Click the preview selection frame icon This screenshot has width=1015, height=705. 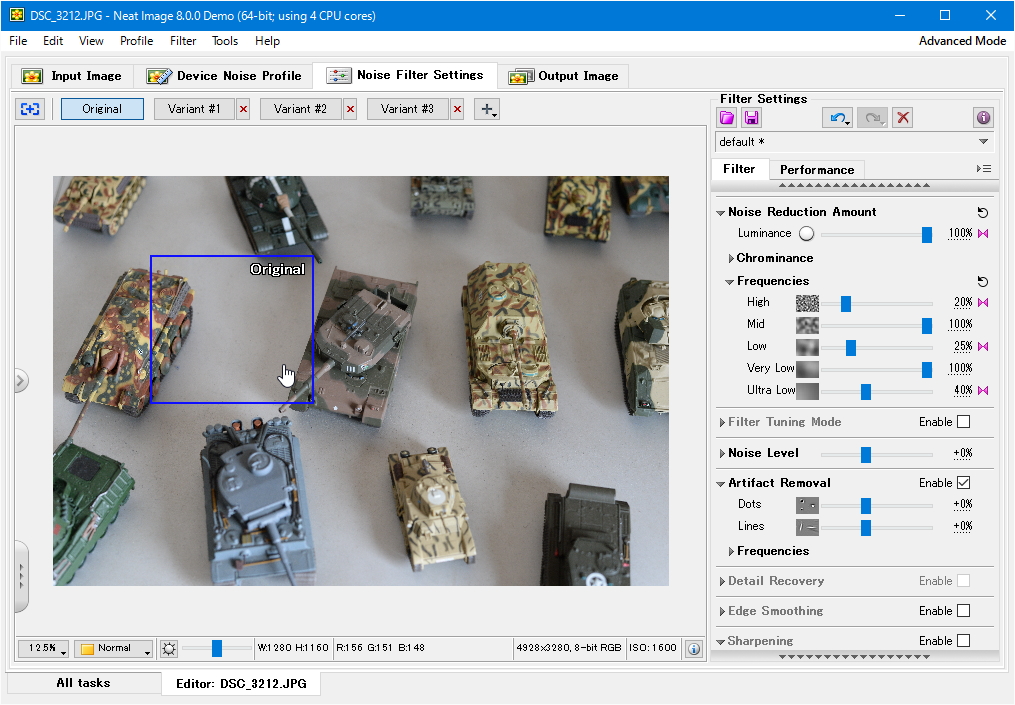[31, 109]
